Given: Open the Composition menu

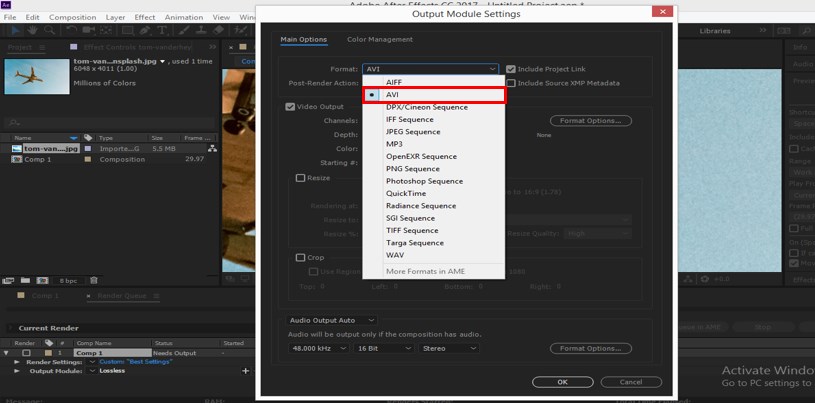Looking at the screenshot, I should pos(72,17).
